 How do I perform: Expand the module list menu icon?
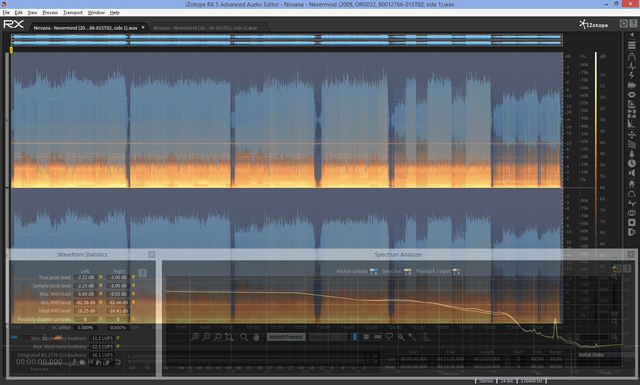point(631,45)
